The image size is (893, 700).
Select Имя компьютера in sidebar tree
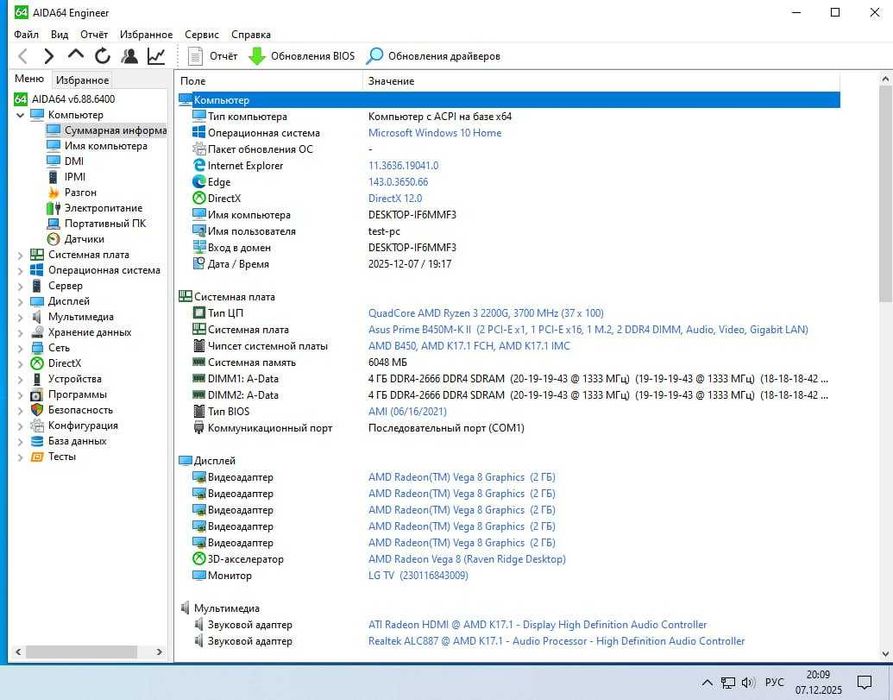106,146
